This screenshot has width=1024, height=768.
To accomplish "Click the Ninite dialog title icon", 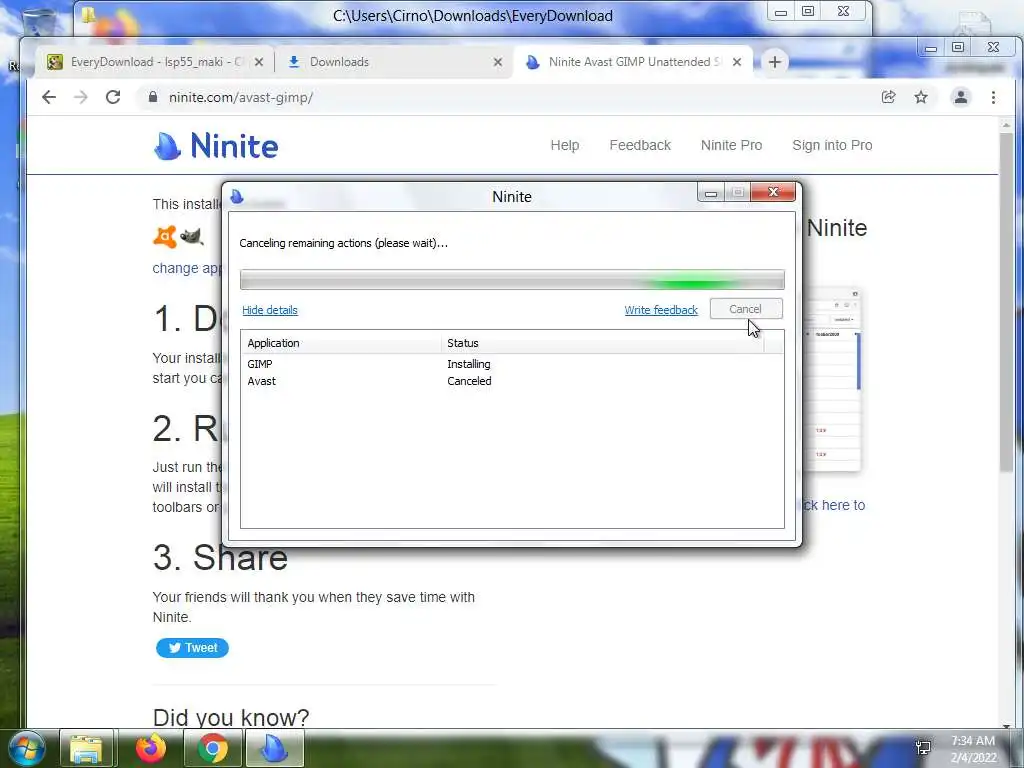I will pos(237,196).
